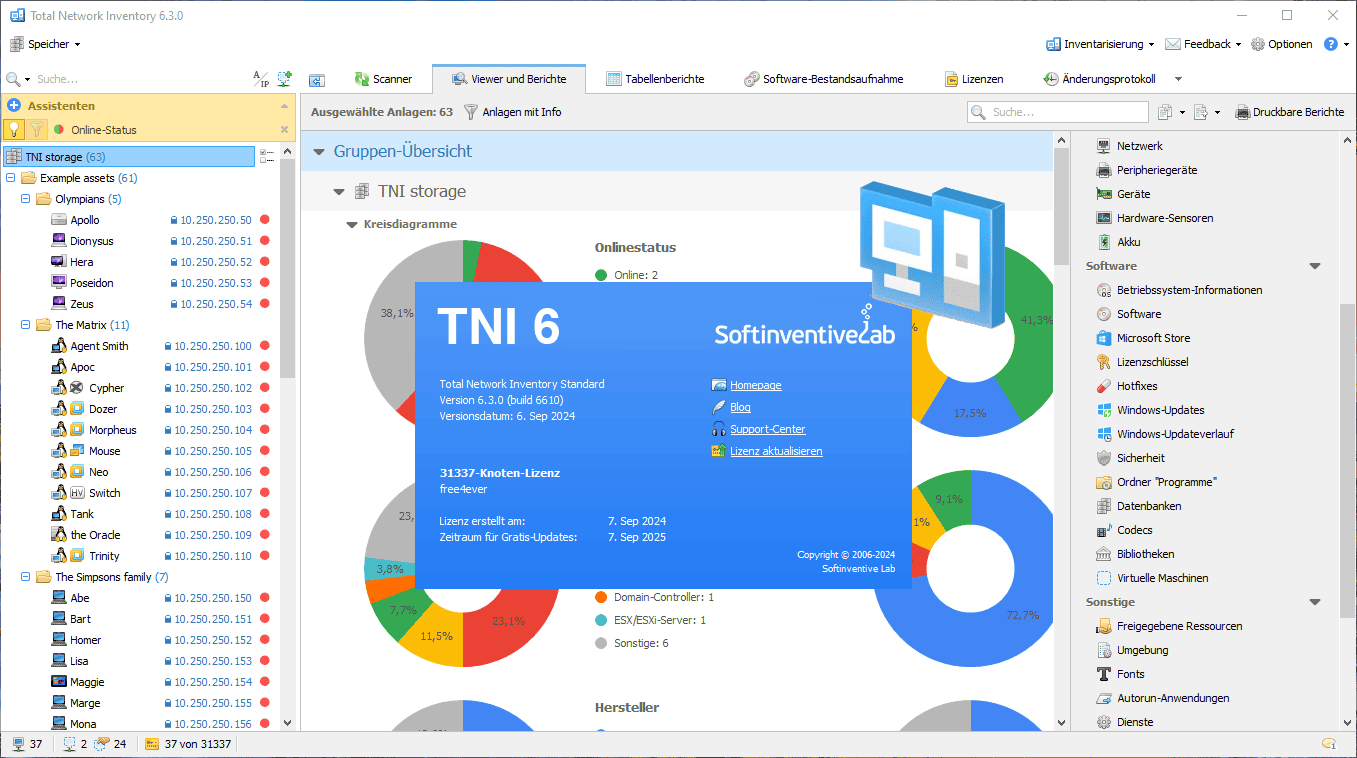Click the teal ESX/ESXi-Server legend swatch
The height and width of the screenshot is (758, 1357).
[x=601, y=620]
